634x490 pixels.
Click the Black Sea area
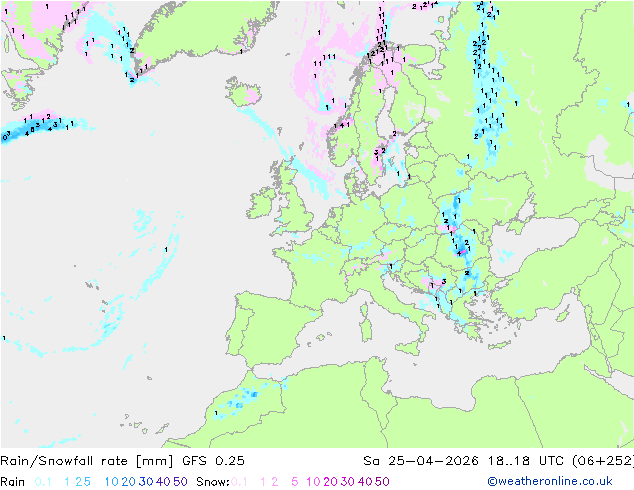[x=536, y=240]
